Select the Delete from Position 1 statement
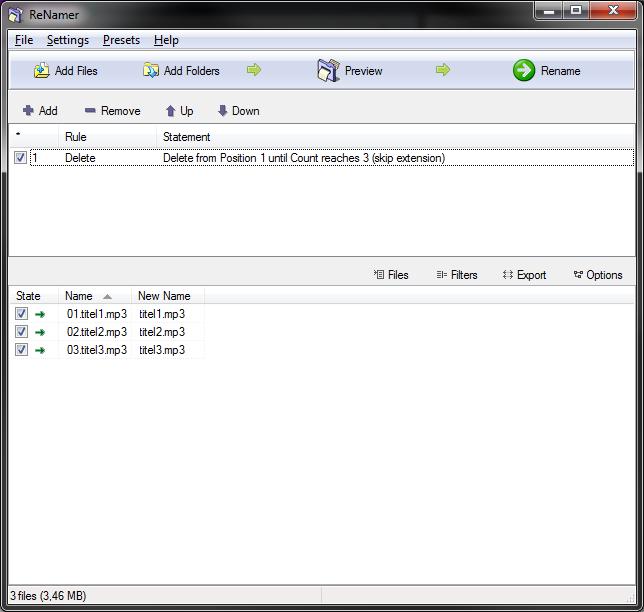 coord(304,158)
